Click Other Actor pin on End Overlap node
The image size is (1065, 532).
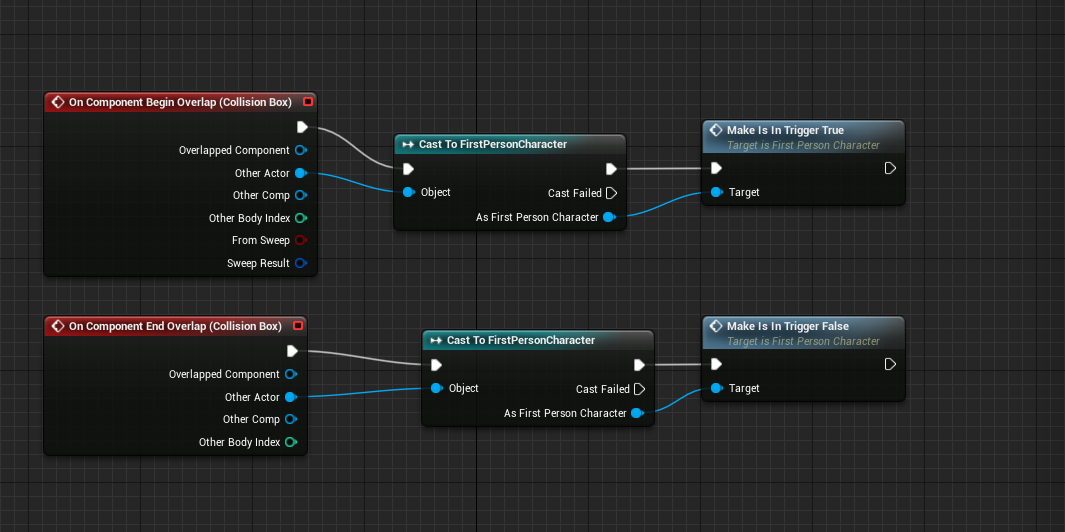[291, 397]
